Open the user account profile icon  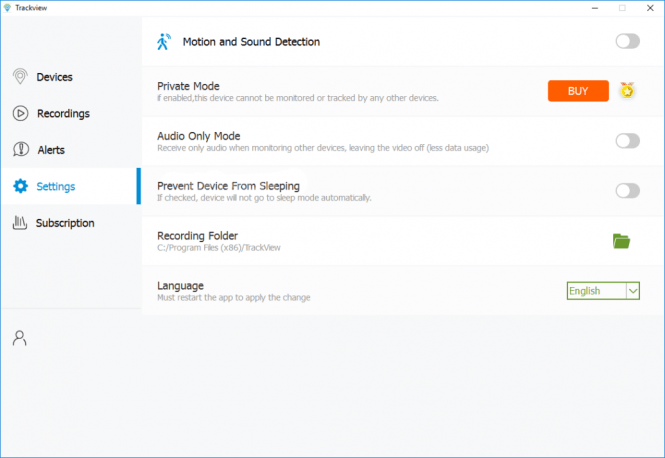coord(20,338)
